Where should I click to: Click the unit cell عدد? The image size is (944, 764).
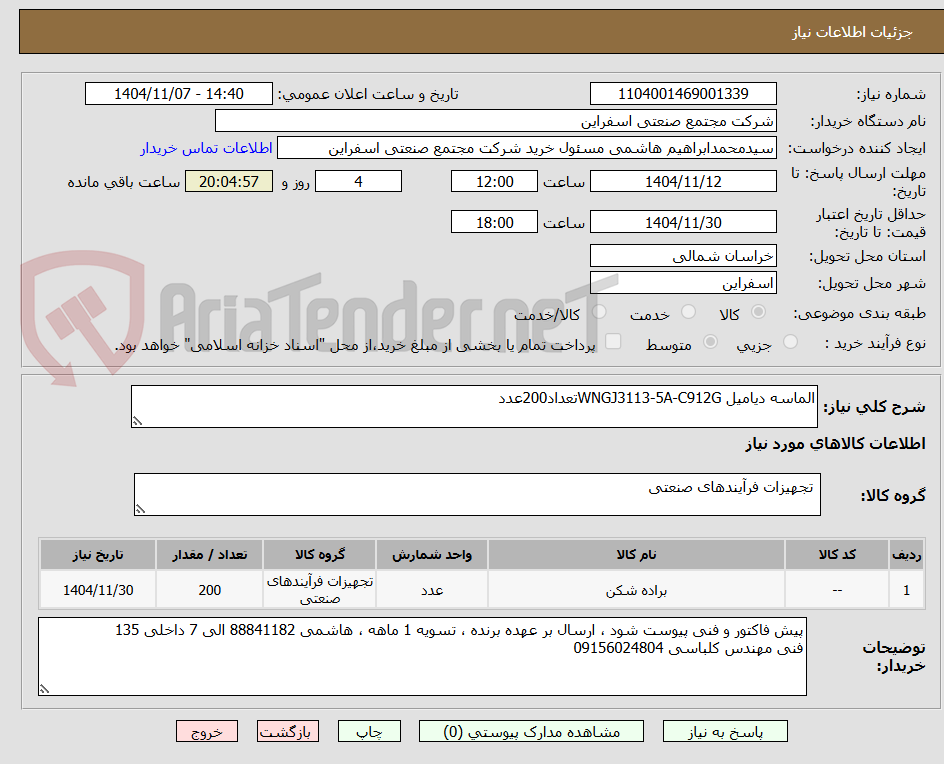pos(432,590)
